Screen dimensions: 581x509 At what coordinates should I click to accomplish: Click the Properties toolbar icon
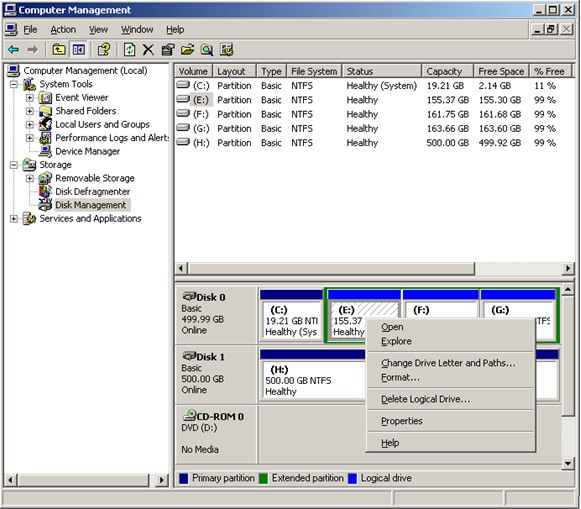tap(168, 49)
